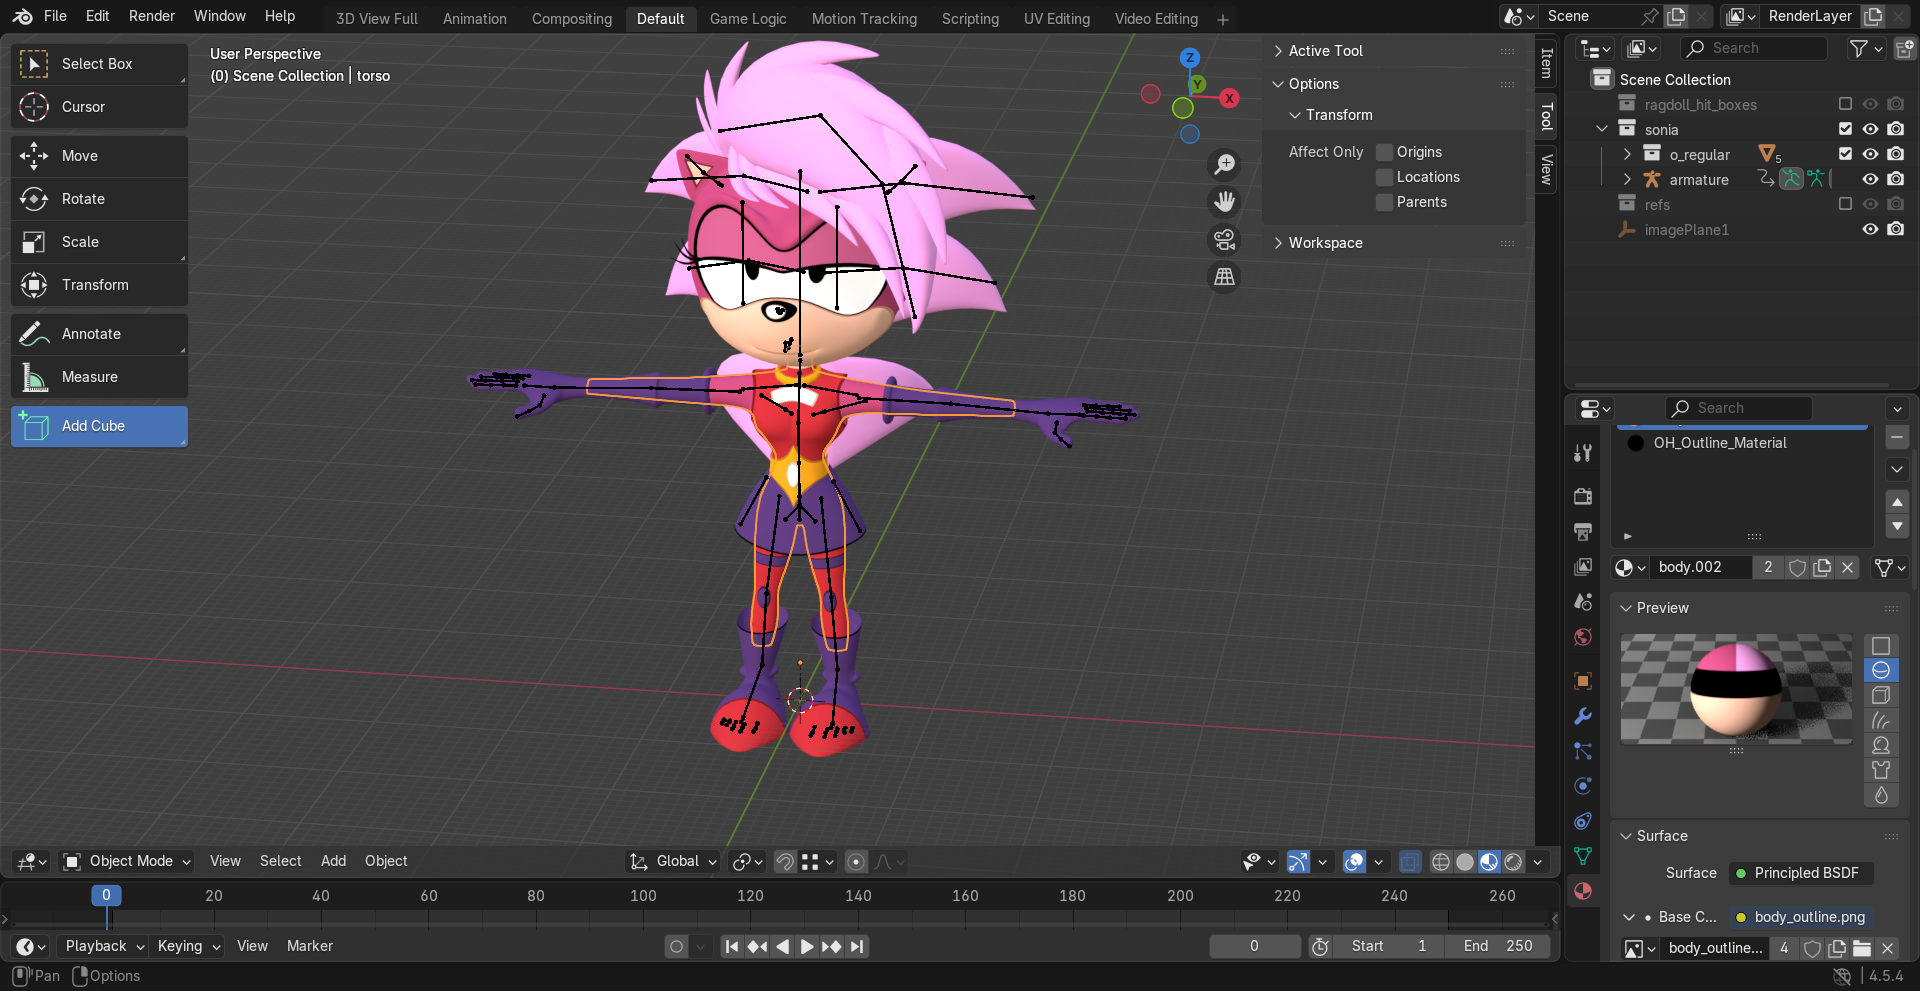The image size is (1920, 991).
Task: Click the timeline current frame marker at 0
Action: [x=106, y=896]
